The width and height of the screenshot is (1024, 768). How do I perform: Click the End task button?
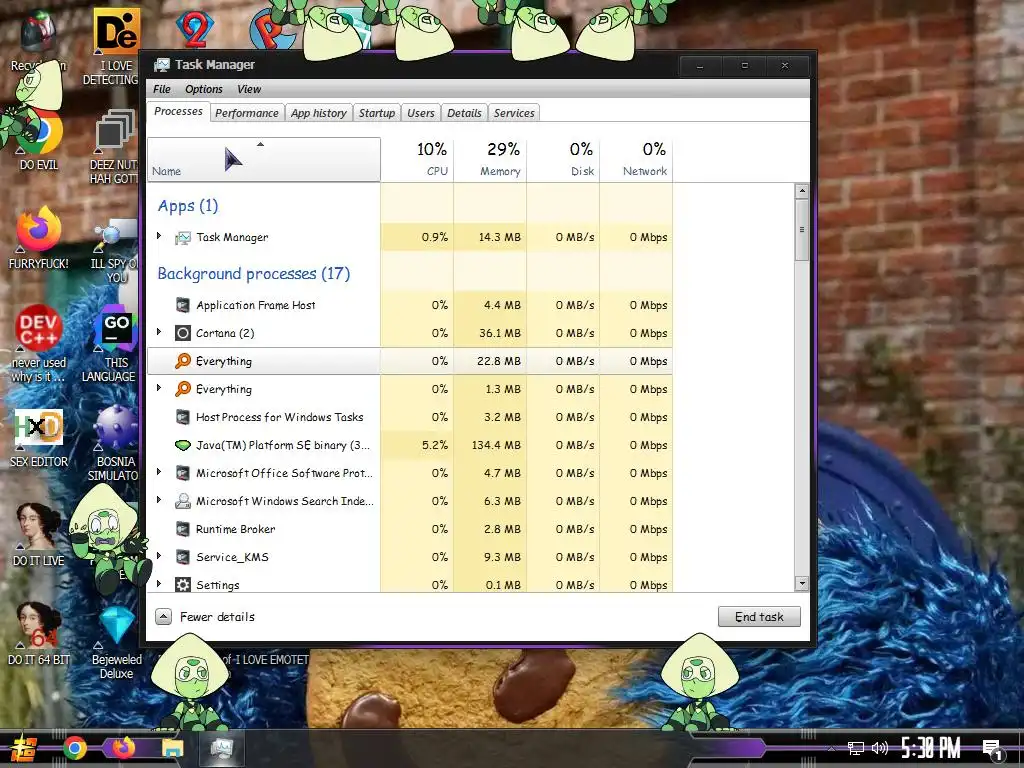[x=759, y=616]
